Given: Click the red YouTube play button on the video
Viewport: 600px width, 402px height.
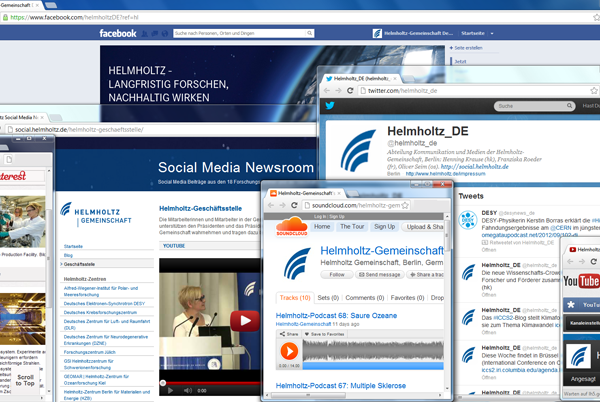Looking at the screenshot, I should pos(241,321).
